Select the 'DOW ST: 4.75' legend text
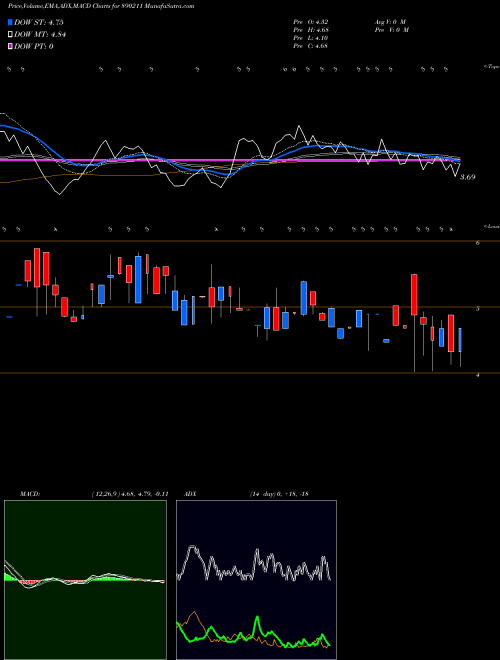500x660 pixels. click(39, 22)
